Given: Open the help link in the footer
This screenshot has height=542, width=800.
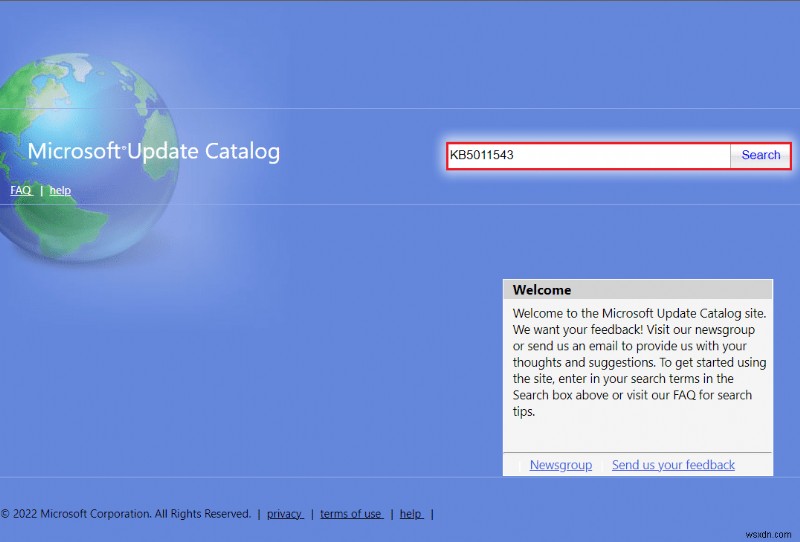Looking at the screenshot, I should point(411,514).
